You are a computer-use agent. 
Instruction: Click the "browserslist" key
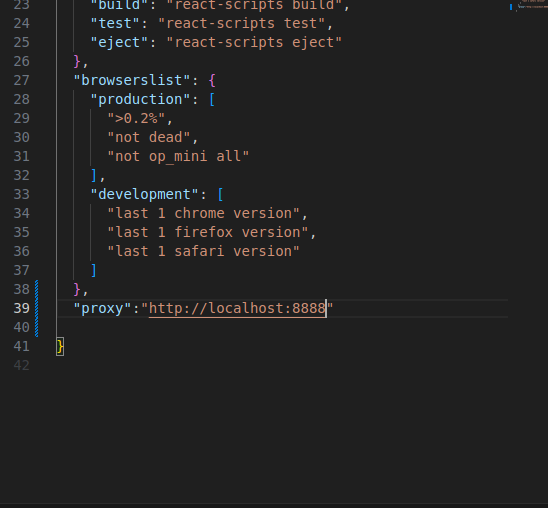click(132, 80)
